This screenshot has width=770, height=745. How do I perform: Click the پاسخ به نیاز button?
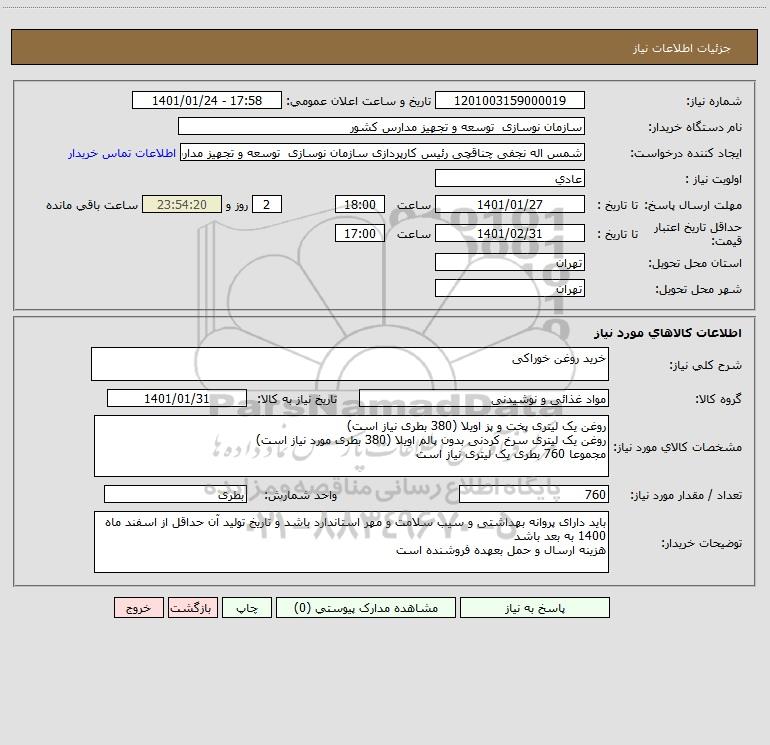[535, 607]
